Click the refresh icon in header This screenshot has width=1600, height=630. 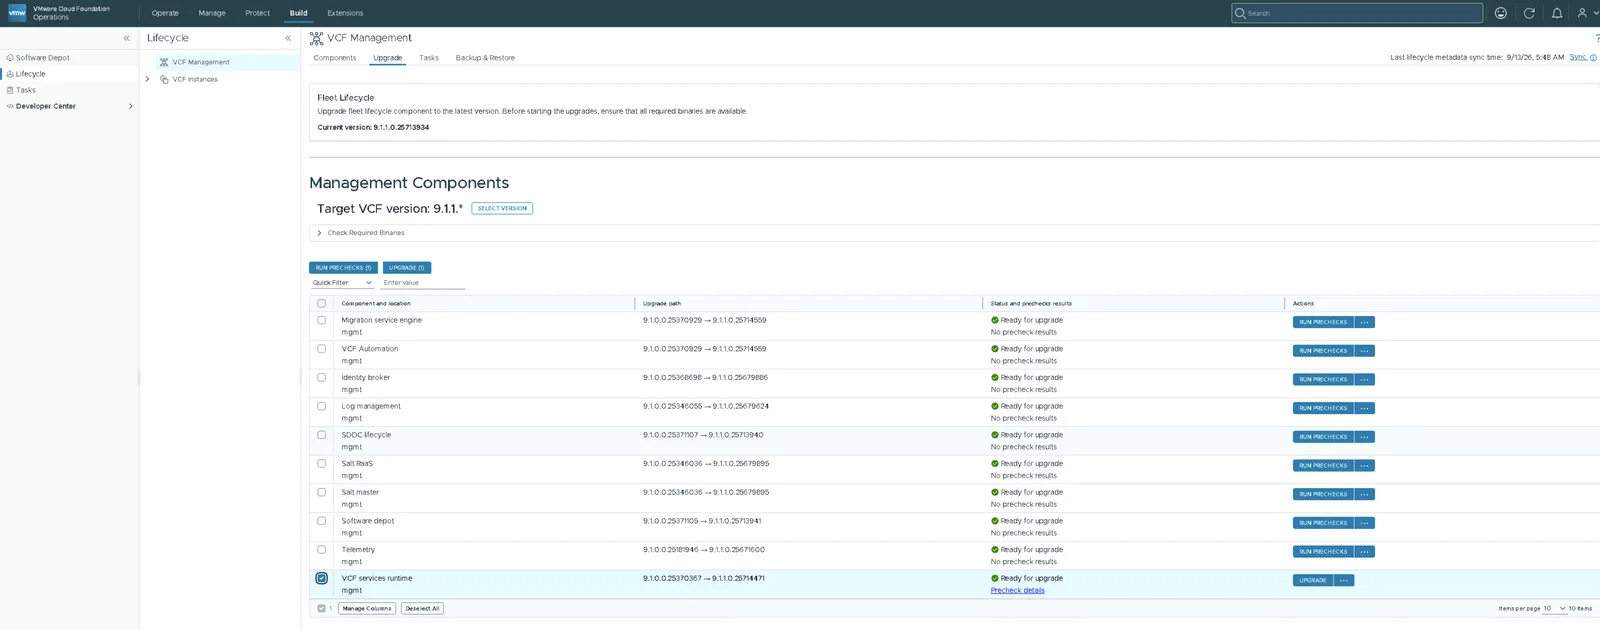tap(1529, 13)
